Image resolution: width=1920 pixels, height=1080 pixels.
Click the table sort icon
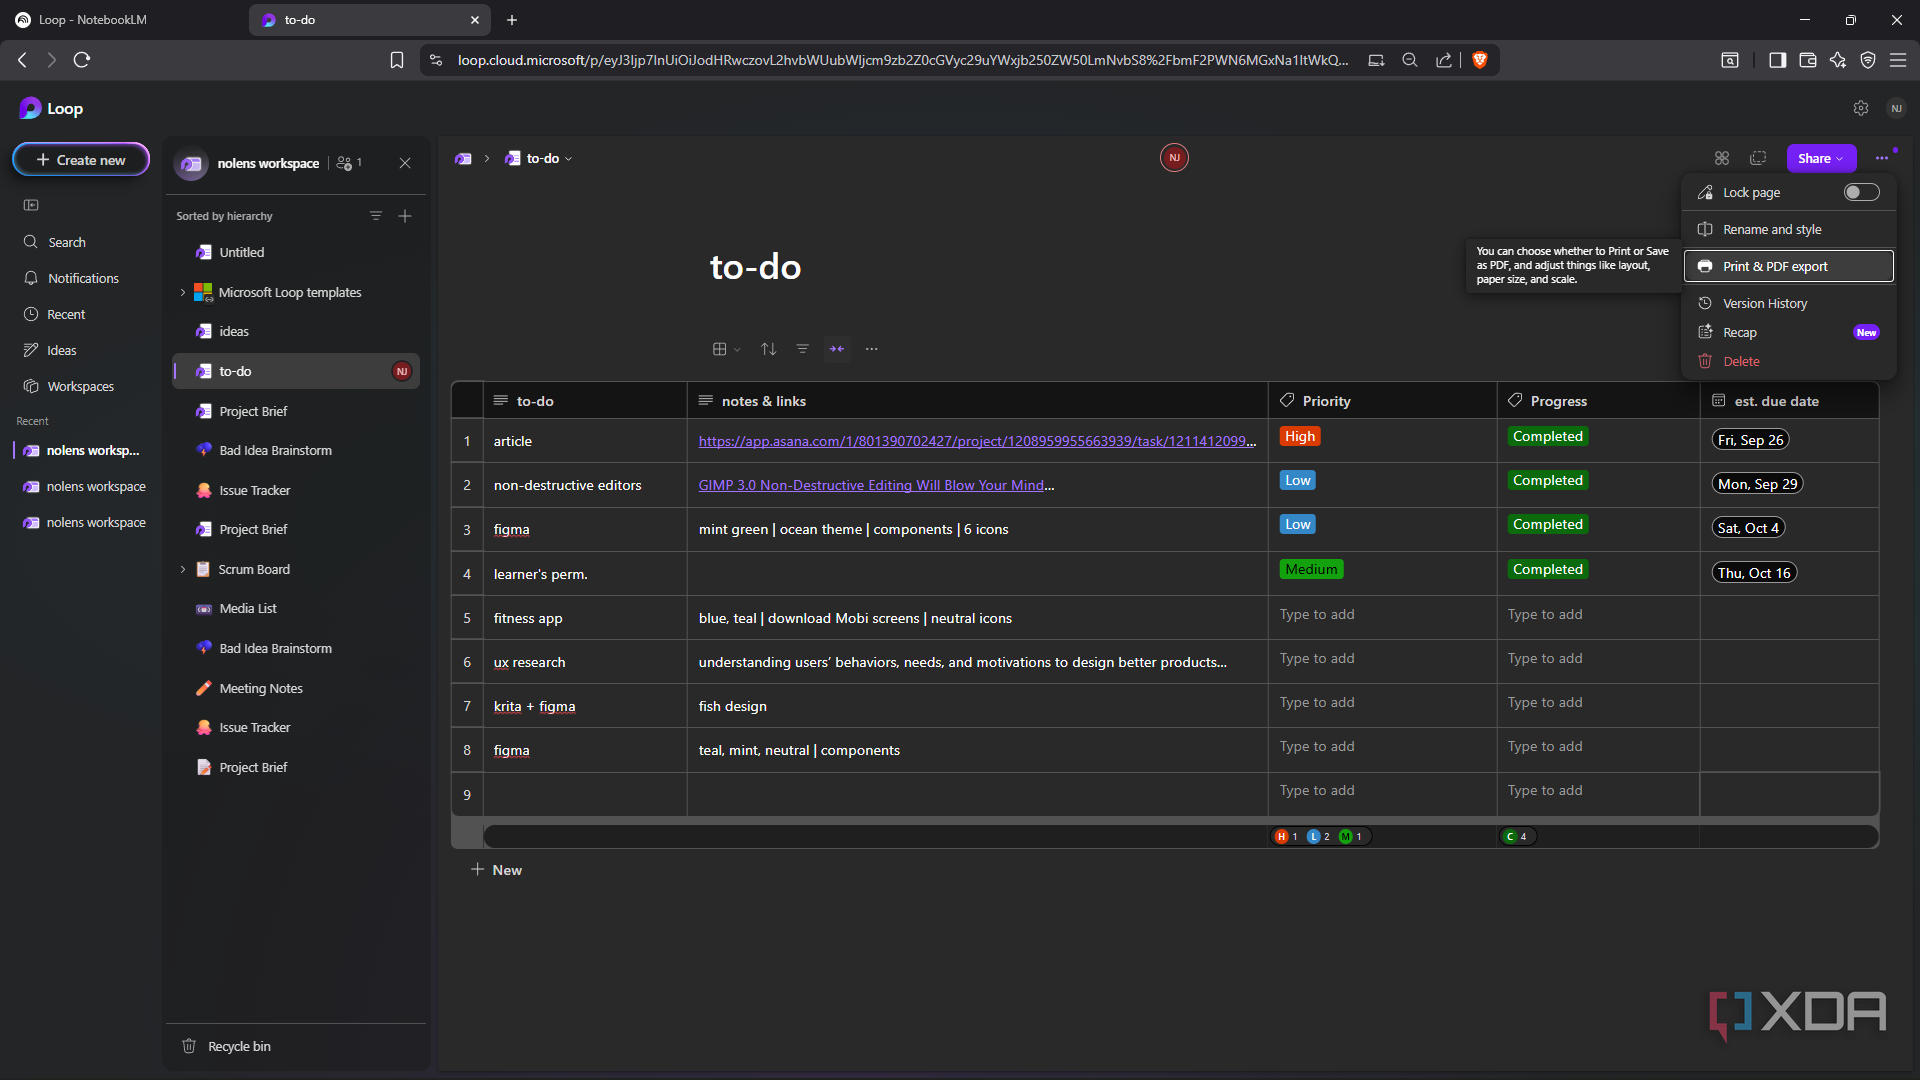click(x=768, y=349)
